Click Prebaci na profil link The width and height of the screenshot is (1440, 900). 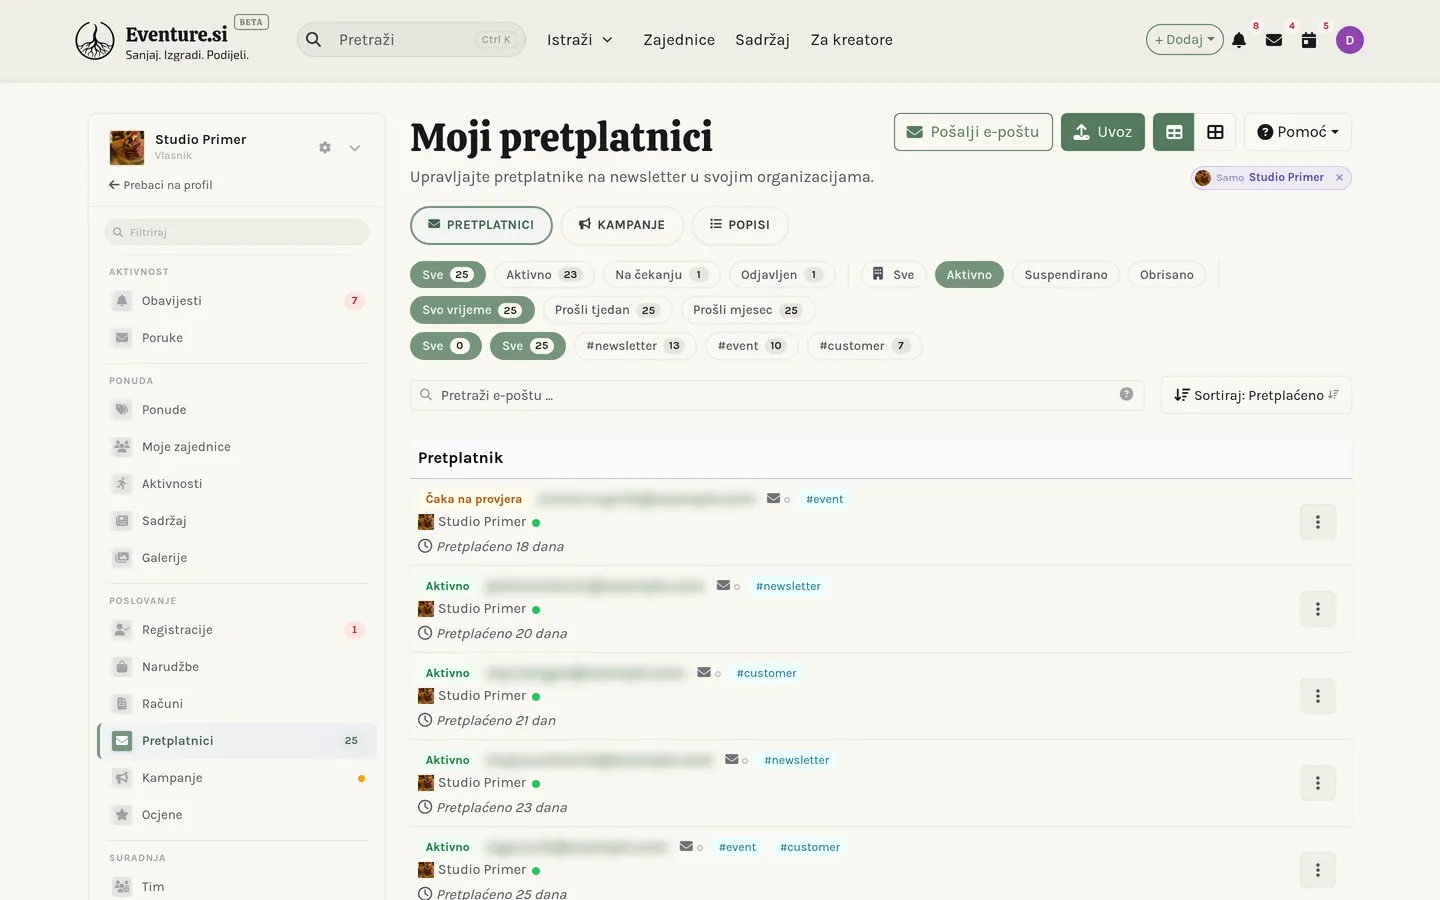161,185
